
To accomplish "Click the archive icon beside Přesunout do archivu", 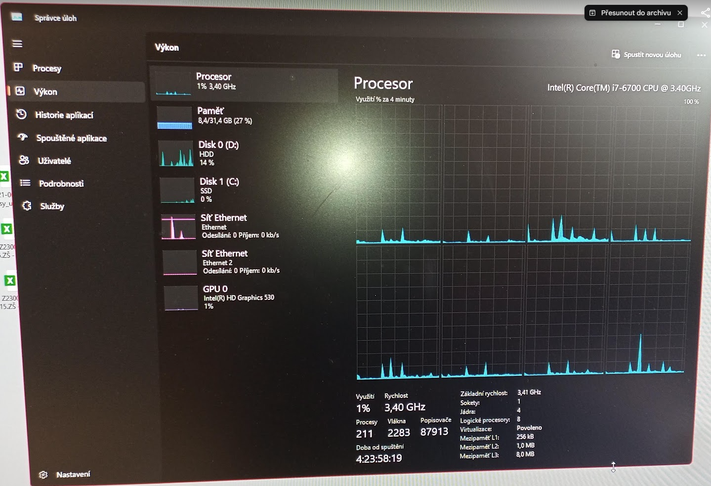I will [592, 13].
